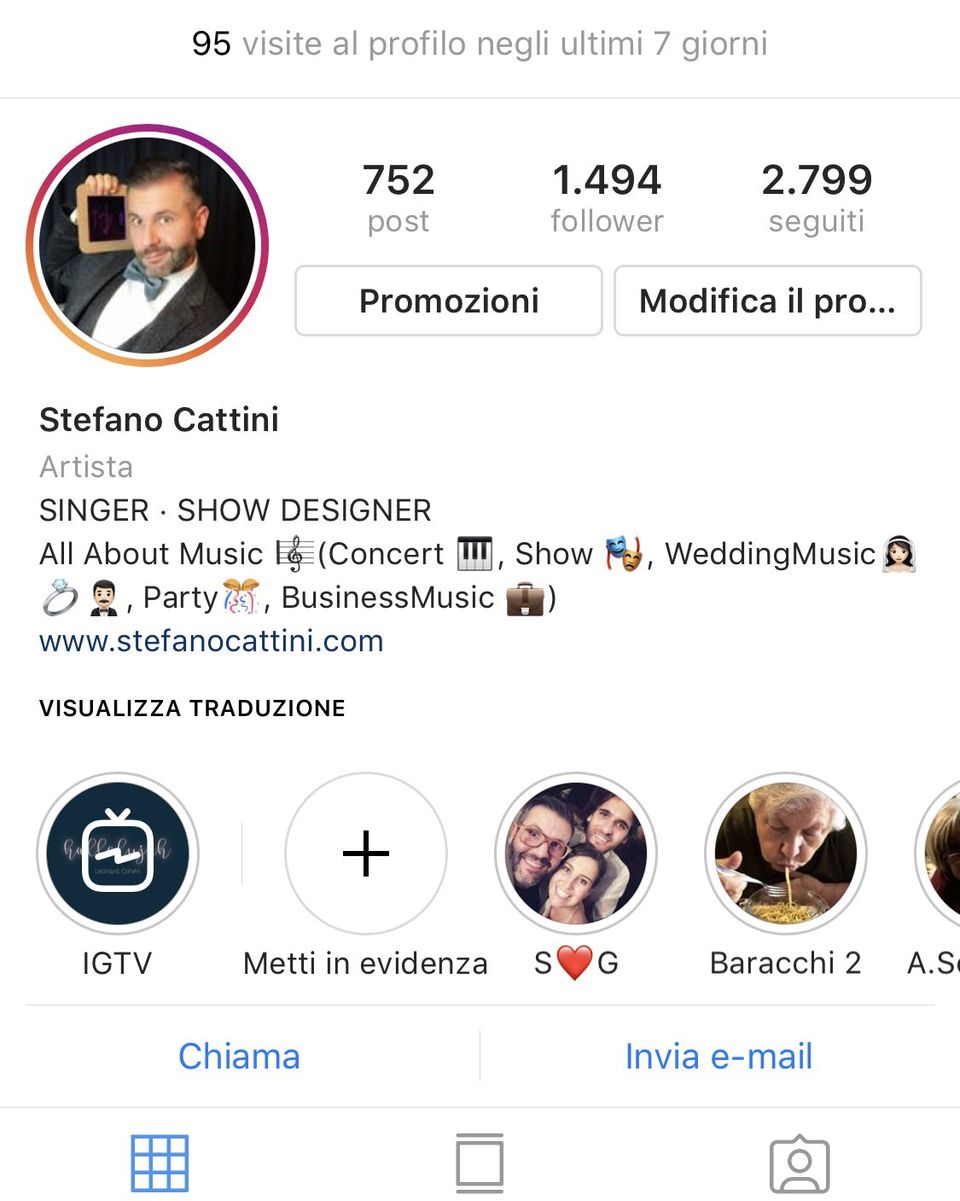Open the grid view tab icon

[x=160, y=1163]
